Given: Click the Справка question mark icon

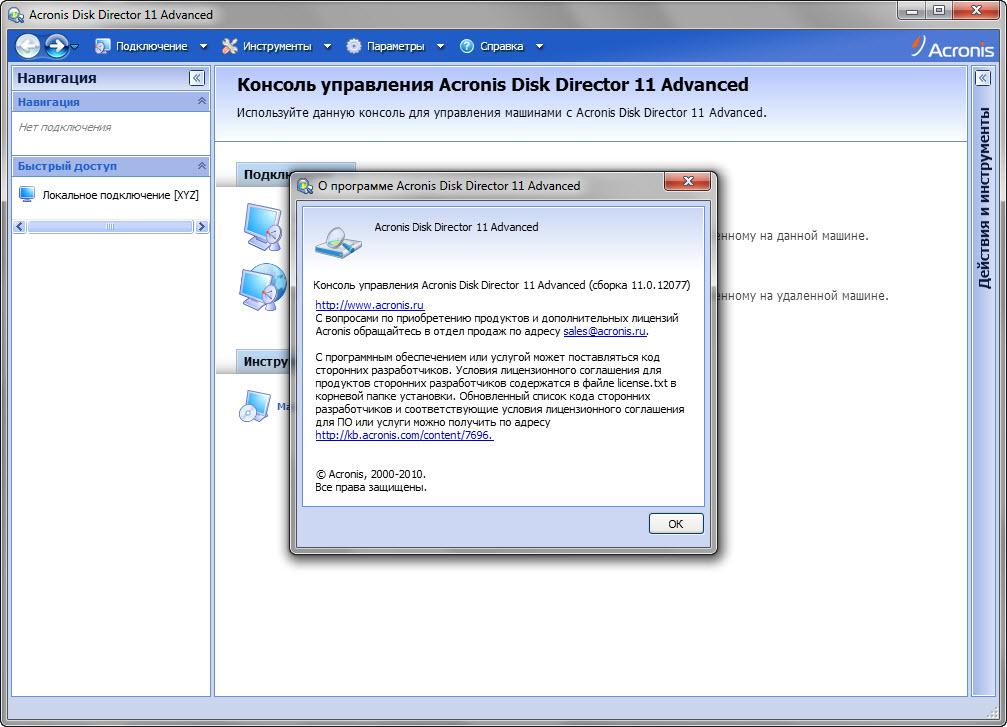Looking at the screenshot, I should pos(467,46).
